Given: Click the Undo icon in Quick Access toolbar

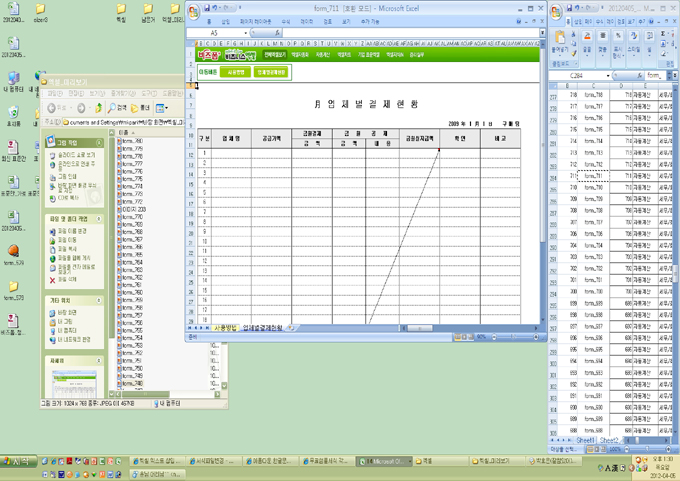Looking at the screenshot, I should pyautogui.click(x=215, y=7).
